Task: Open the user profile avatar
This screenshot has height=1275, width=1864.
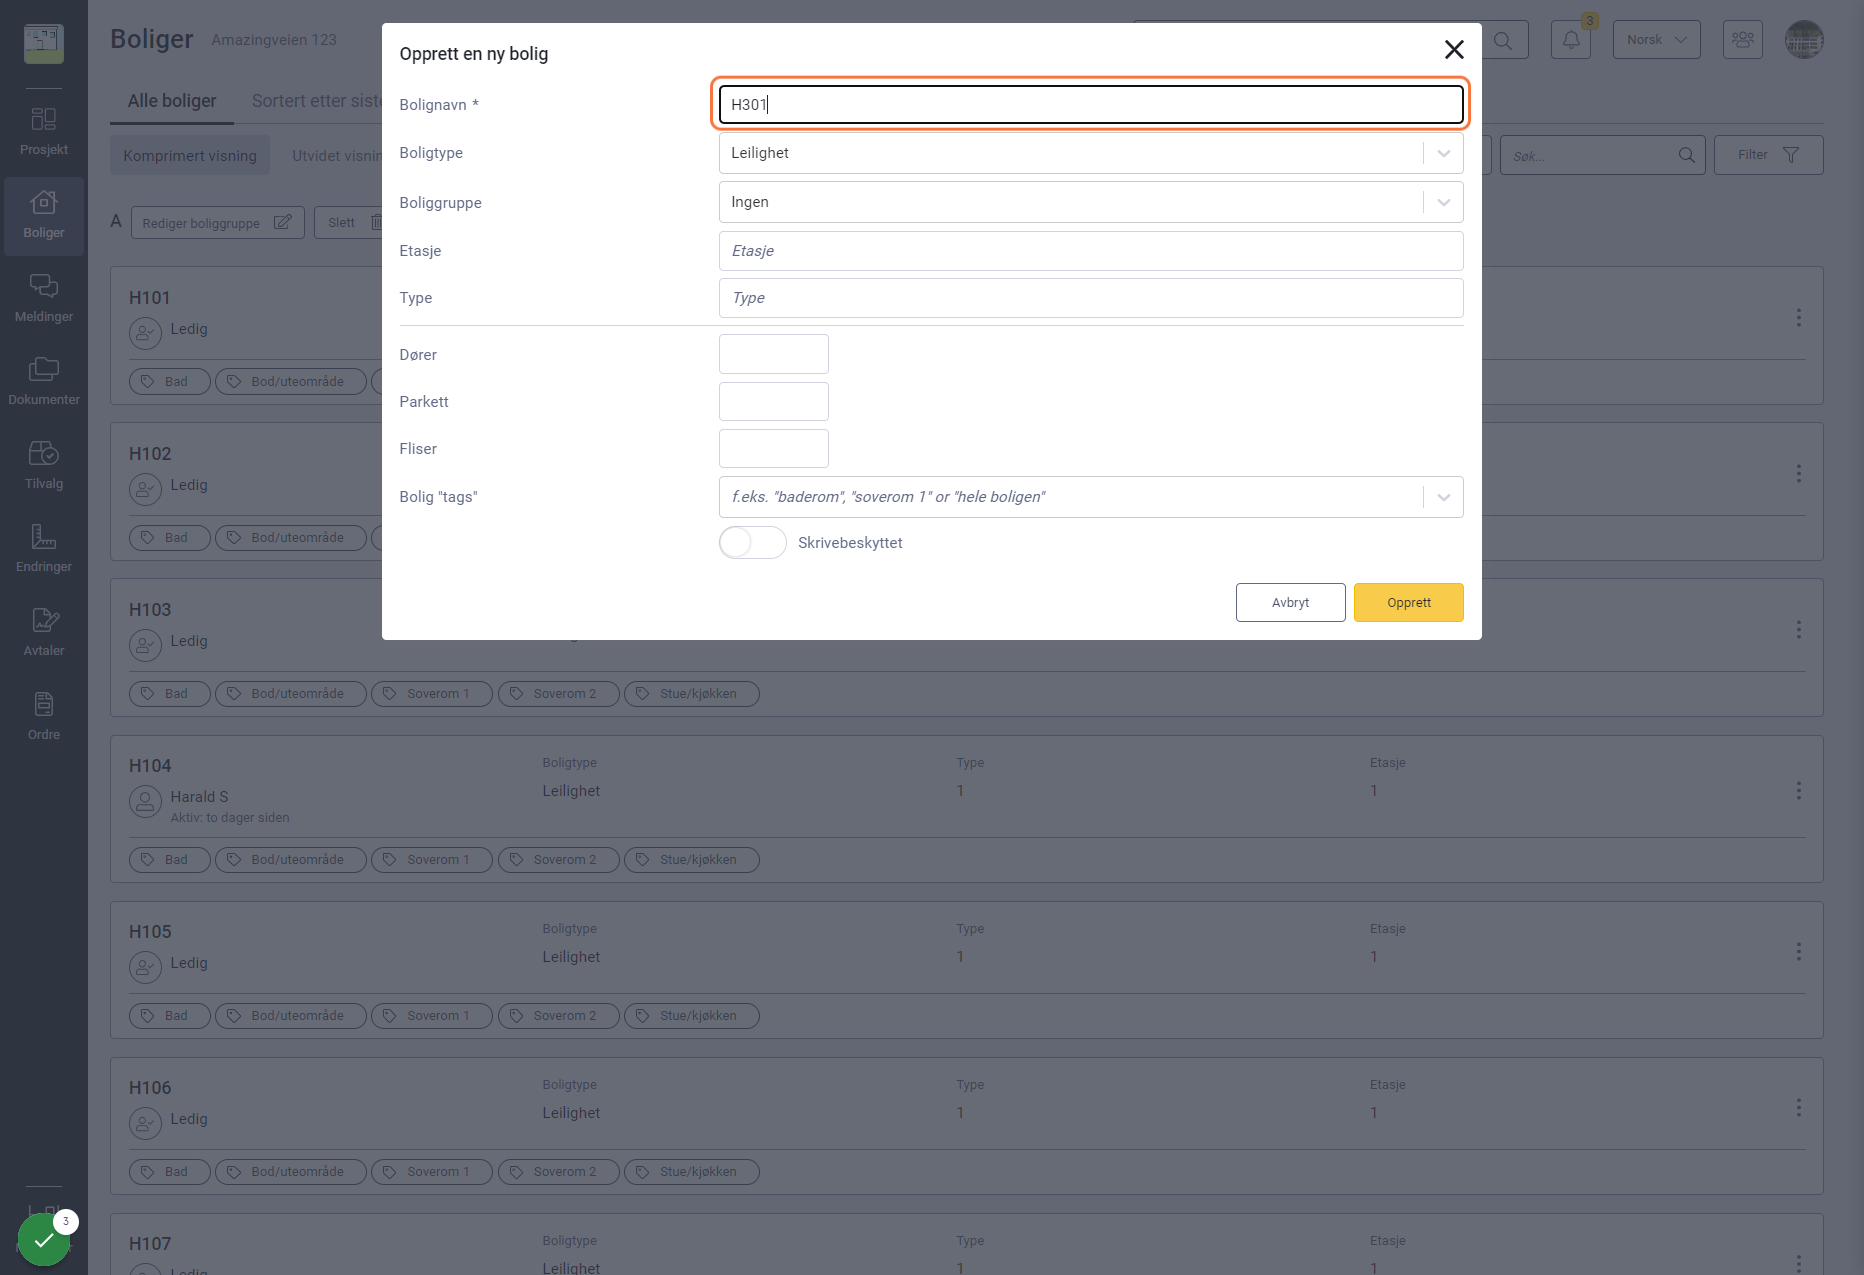Action: point(1805,40)
